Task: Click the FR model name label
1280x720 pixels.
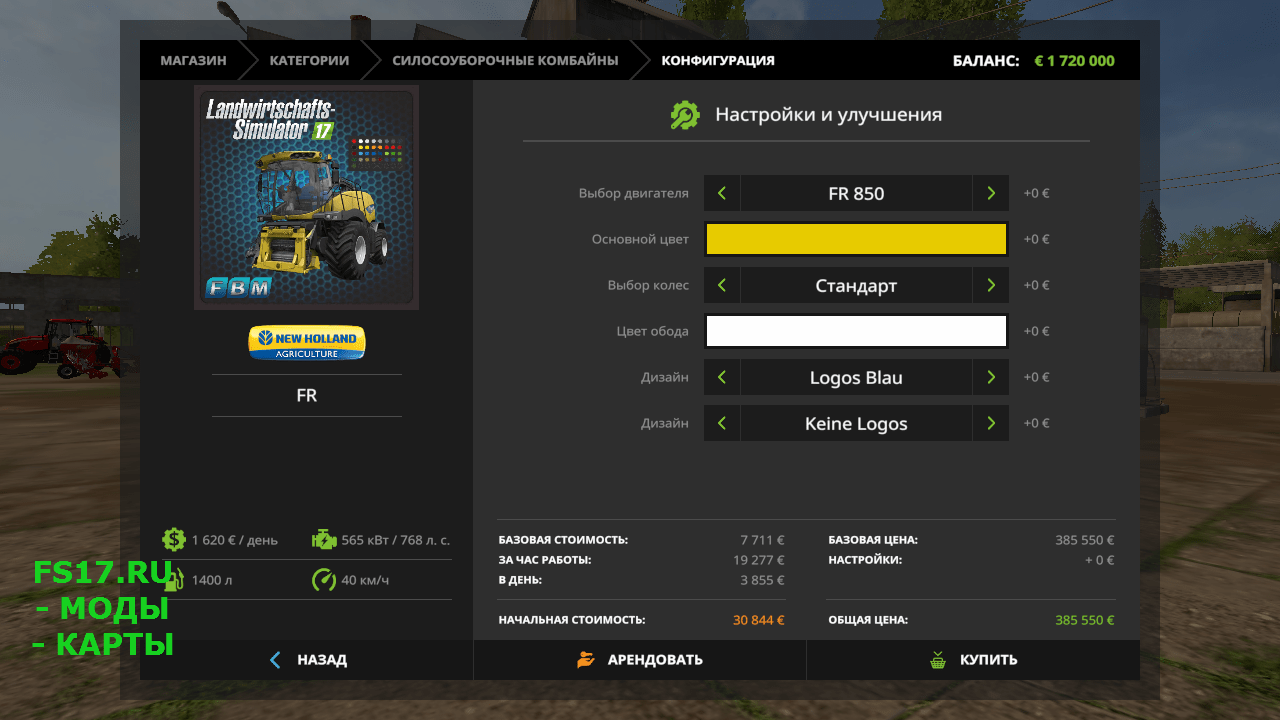Action: pyautogui.click(x=307, y=395)
